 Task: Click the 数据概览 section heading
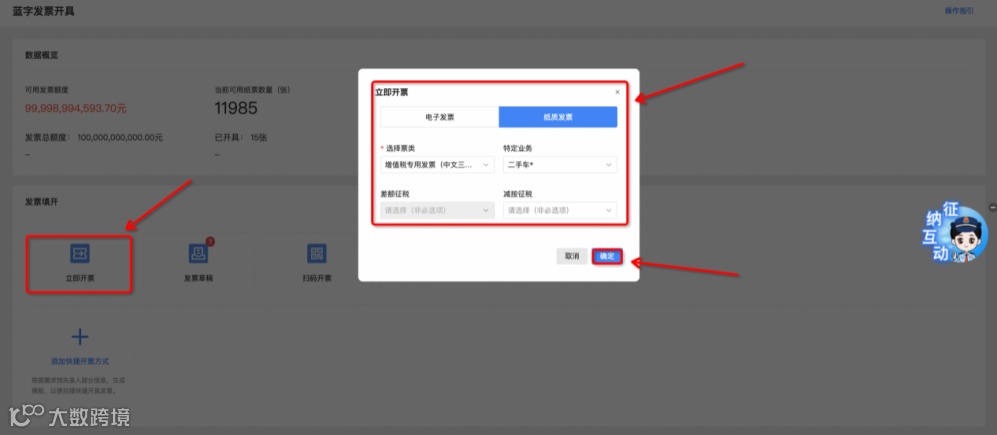click(x=41, y=55)
